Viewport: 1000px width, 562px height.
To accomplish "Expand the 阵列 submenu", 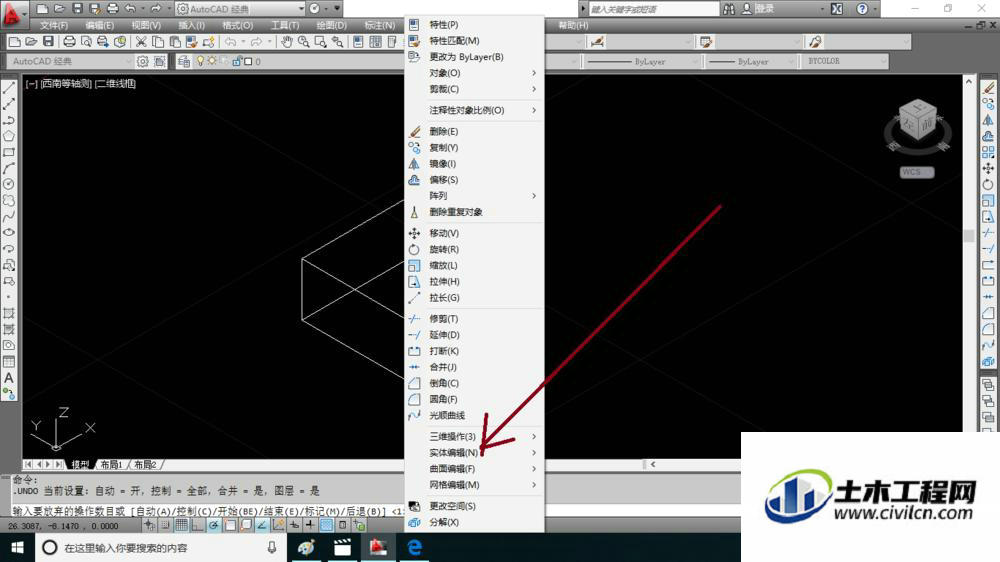I will click(474, 196).
